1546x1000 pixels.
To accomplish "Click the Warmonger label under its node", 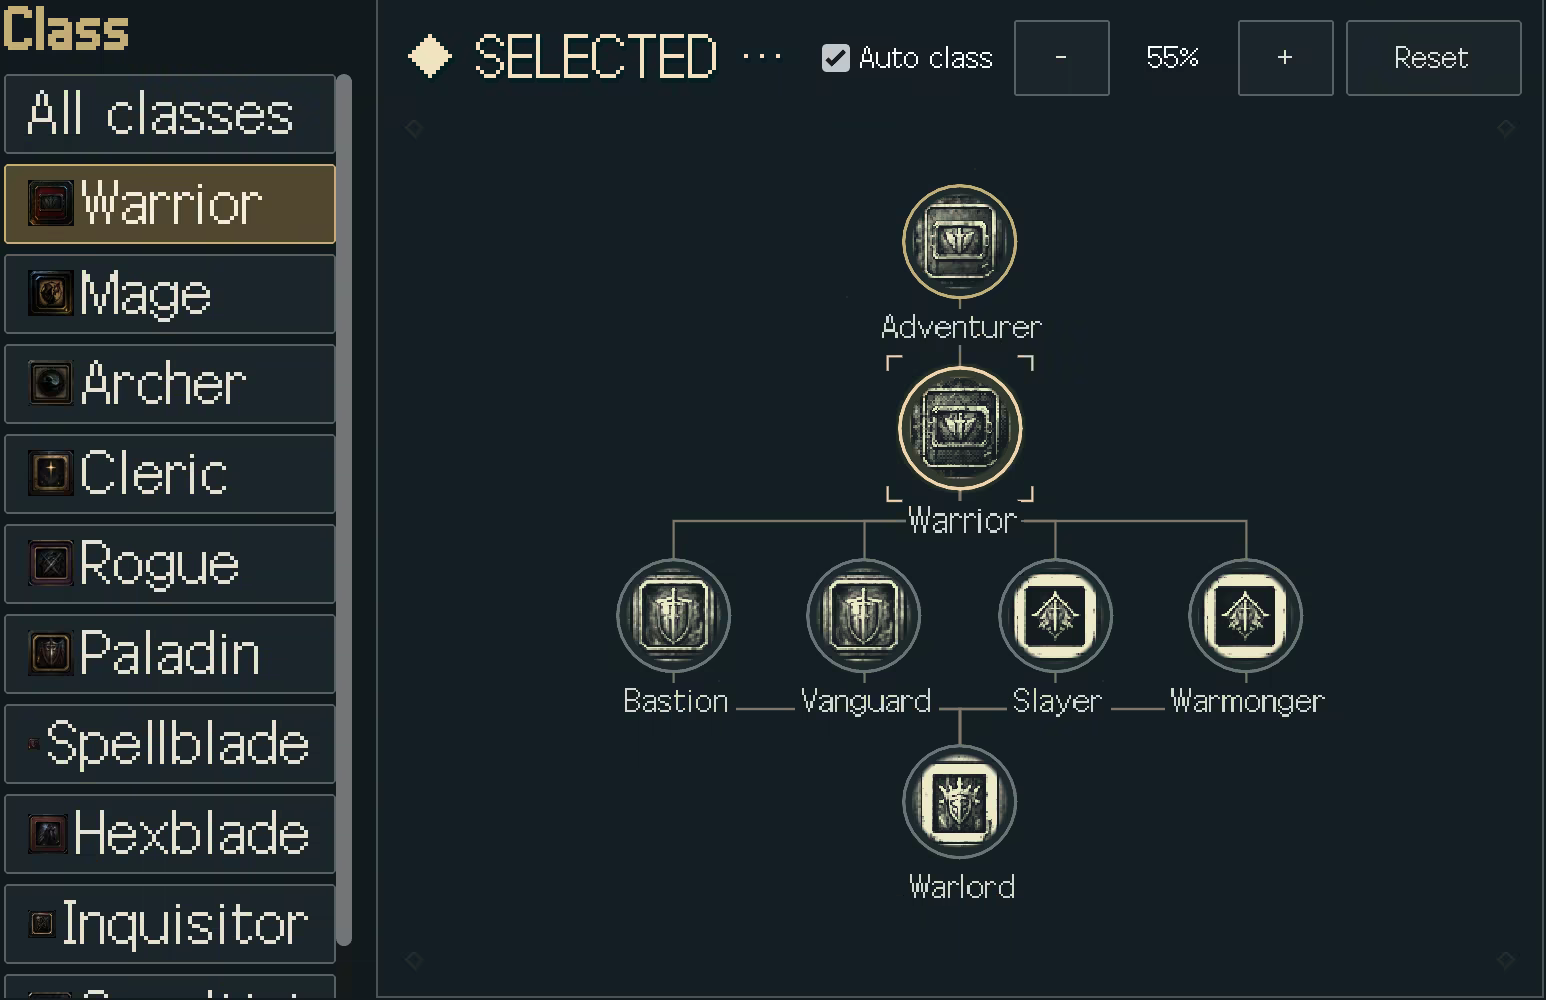I will [1247, 701].
